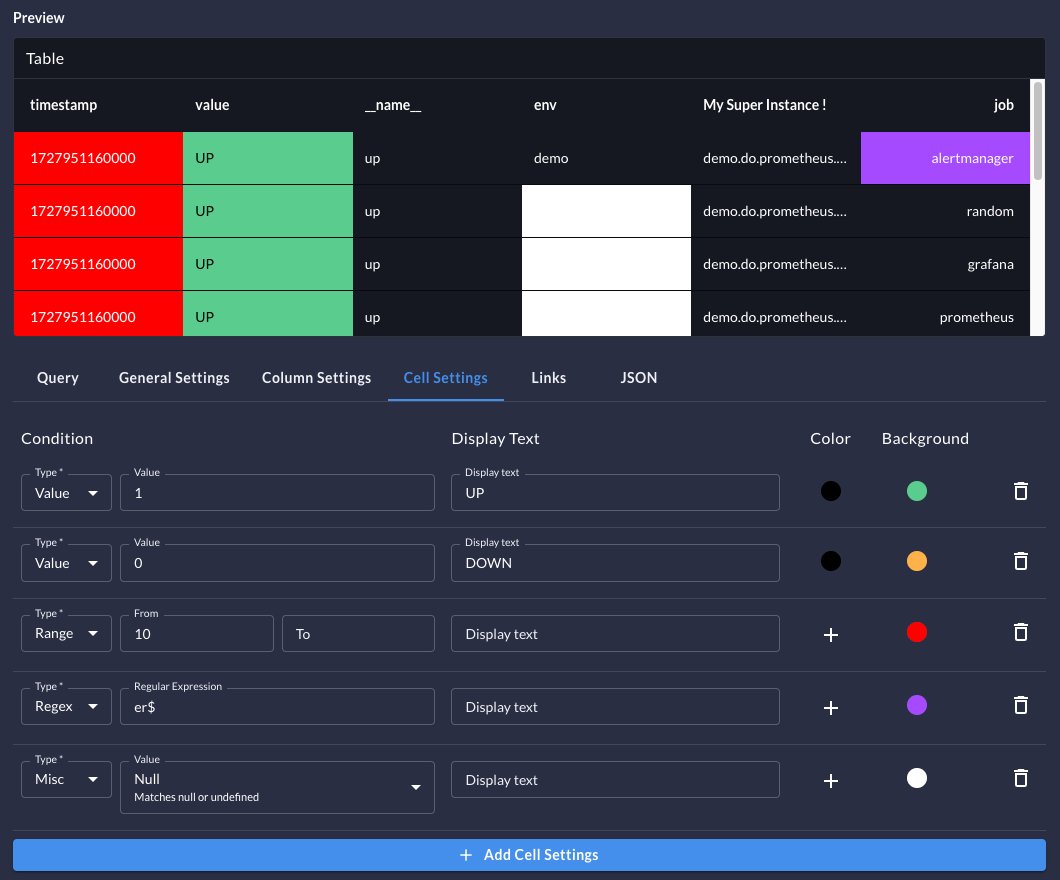This screenshot has width=1060, height=880.
Task: Add text color for Misc Null condition
Action: 831,781
